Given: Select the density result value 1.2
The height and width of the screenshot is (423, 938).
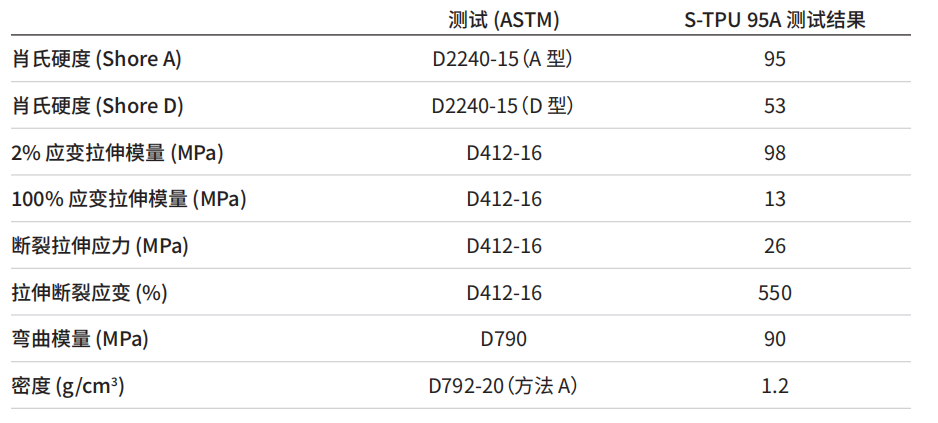Looking at the screenshot, I should tap(774, 386).
